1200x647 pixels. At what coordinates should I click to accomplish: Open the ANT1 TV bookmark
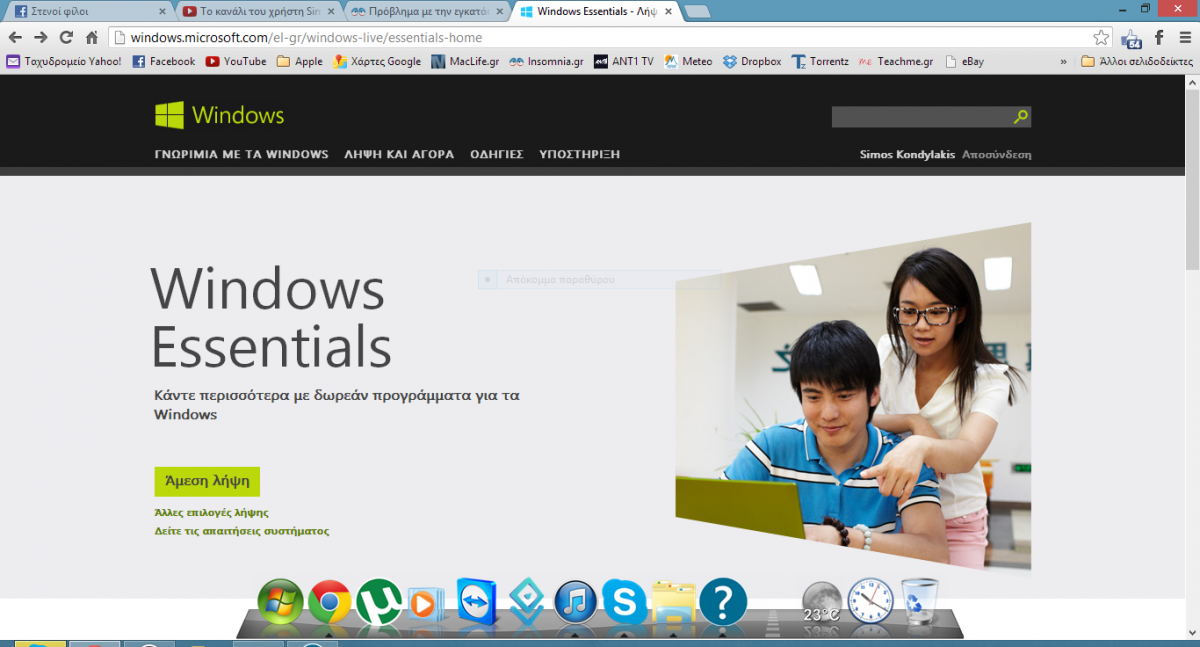tap(624, 61)
